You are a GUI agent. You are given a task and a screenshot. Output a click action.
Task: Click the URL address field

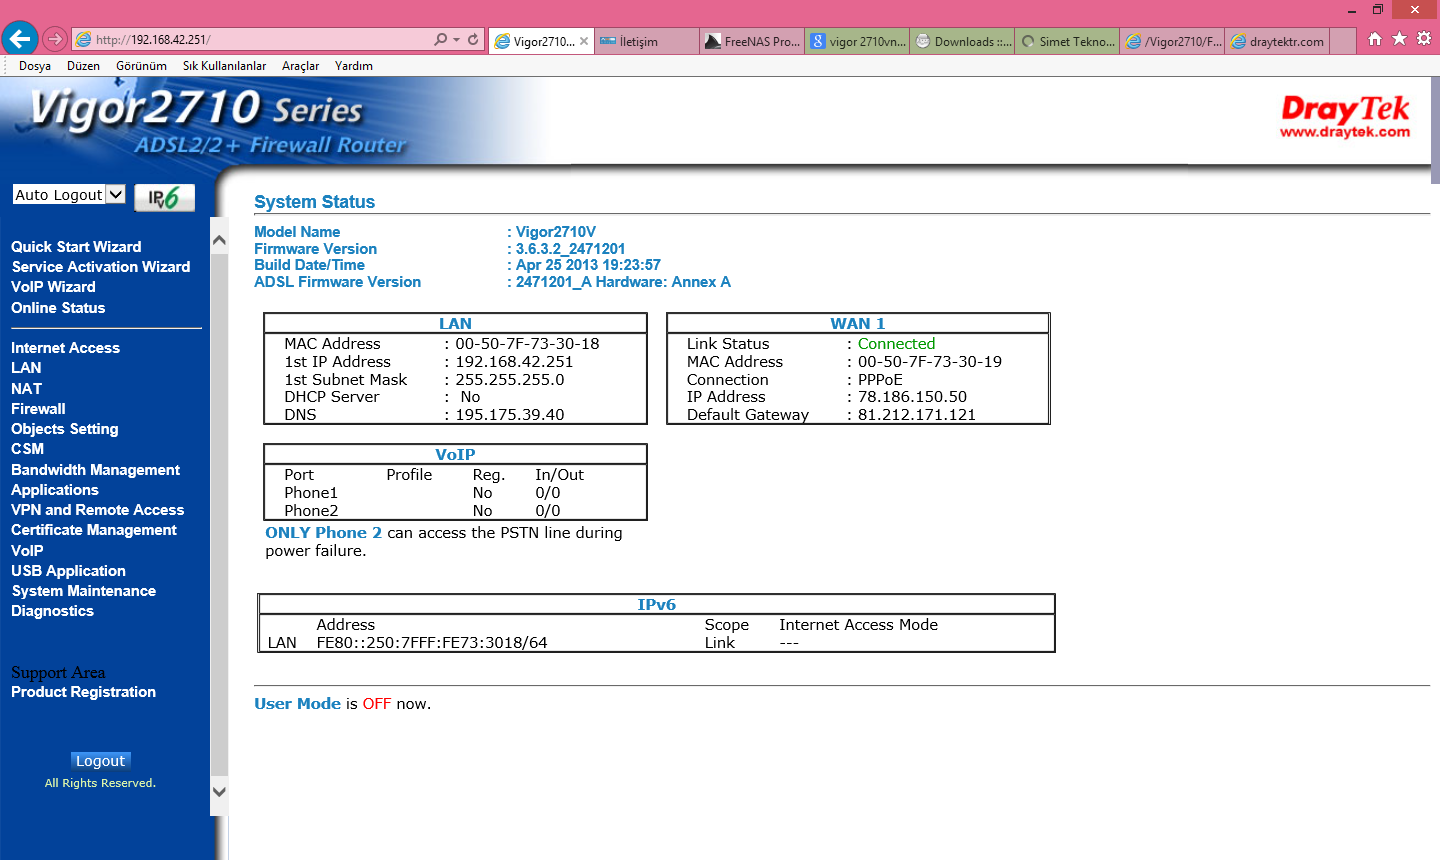click(x=260, y=40)
